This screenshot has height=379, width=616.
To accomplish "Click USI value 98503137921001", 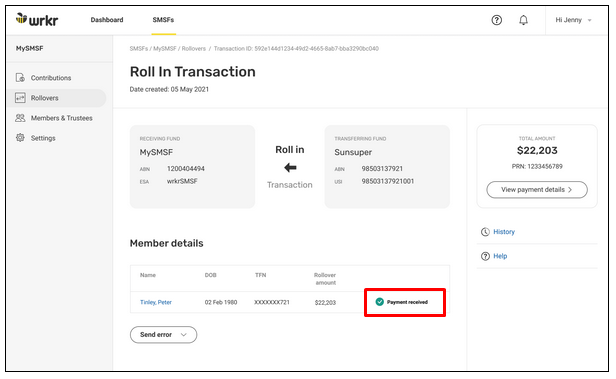I will 388,181.
